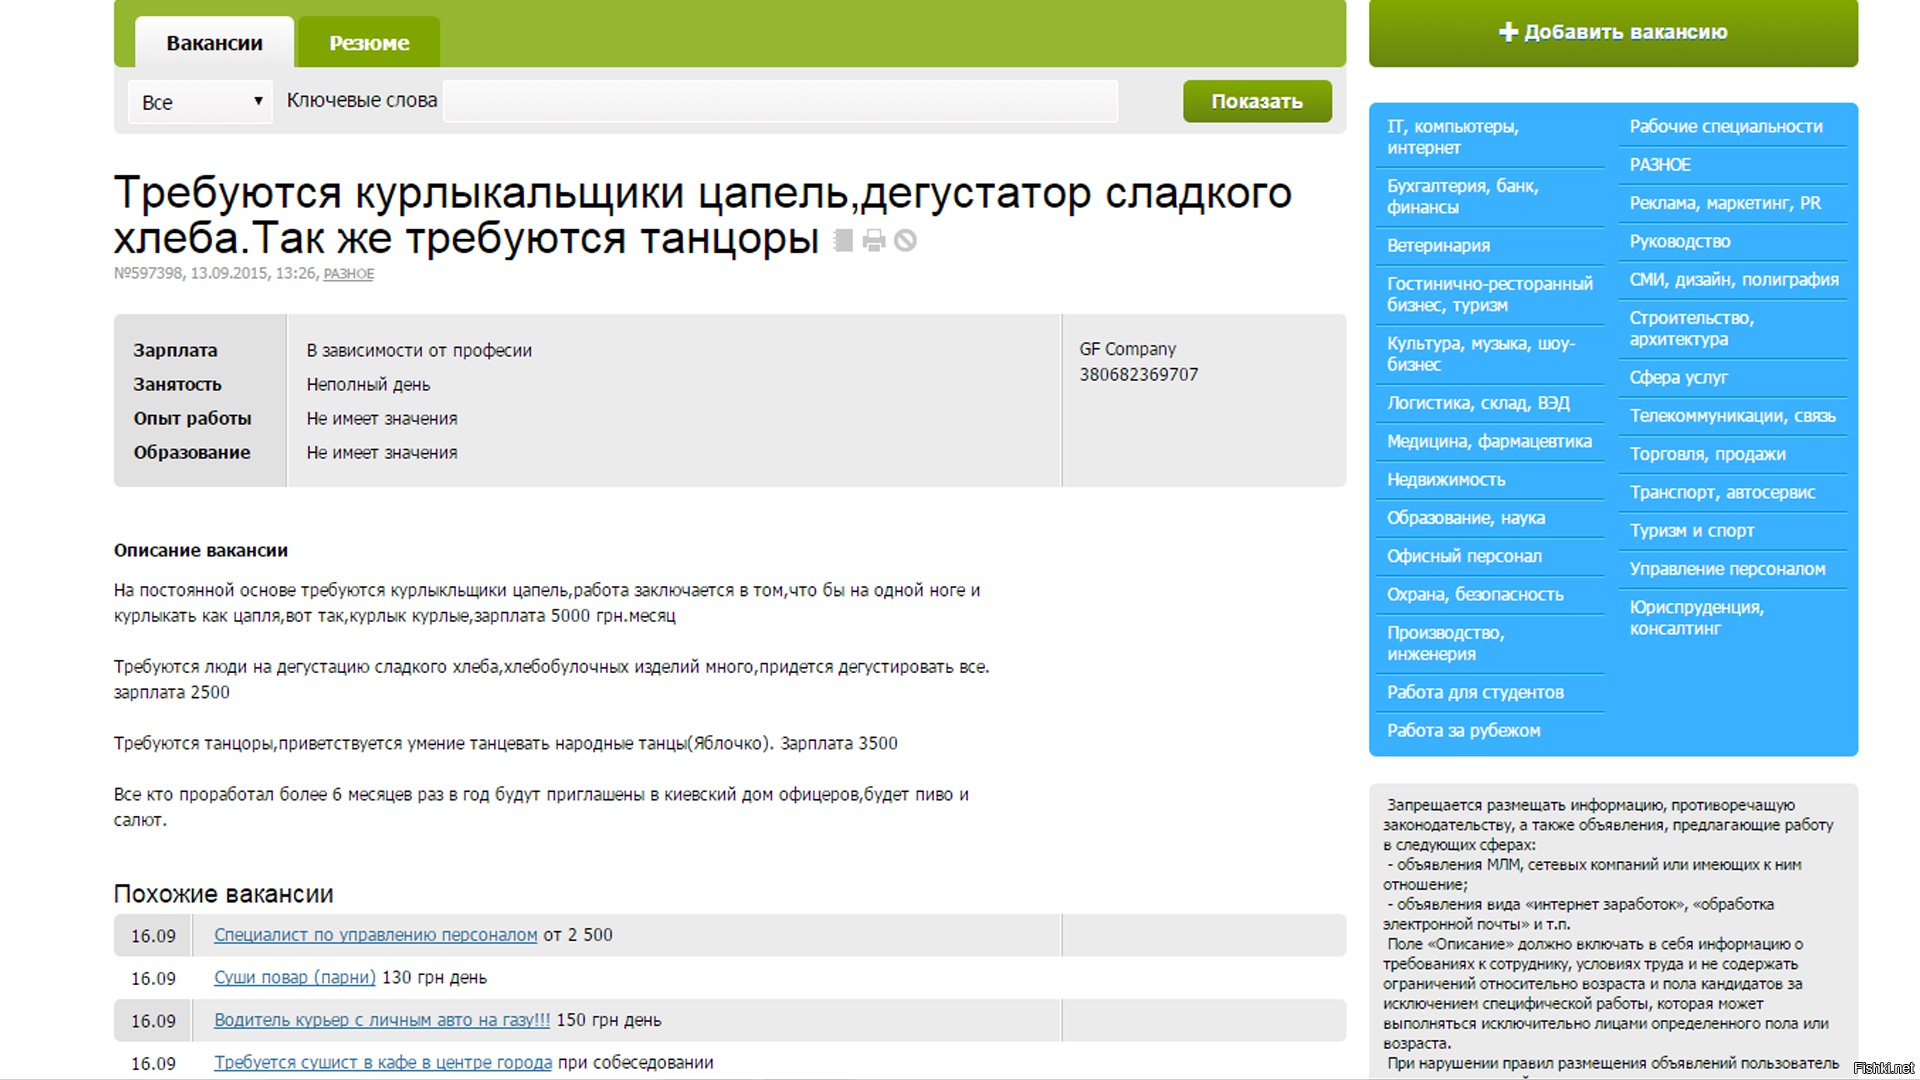
Task: Open СМИ, дизайн, полиграфия category
Action: click(1734, 279)
